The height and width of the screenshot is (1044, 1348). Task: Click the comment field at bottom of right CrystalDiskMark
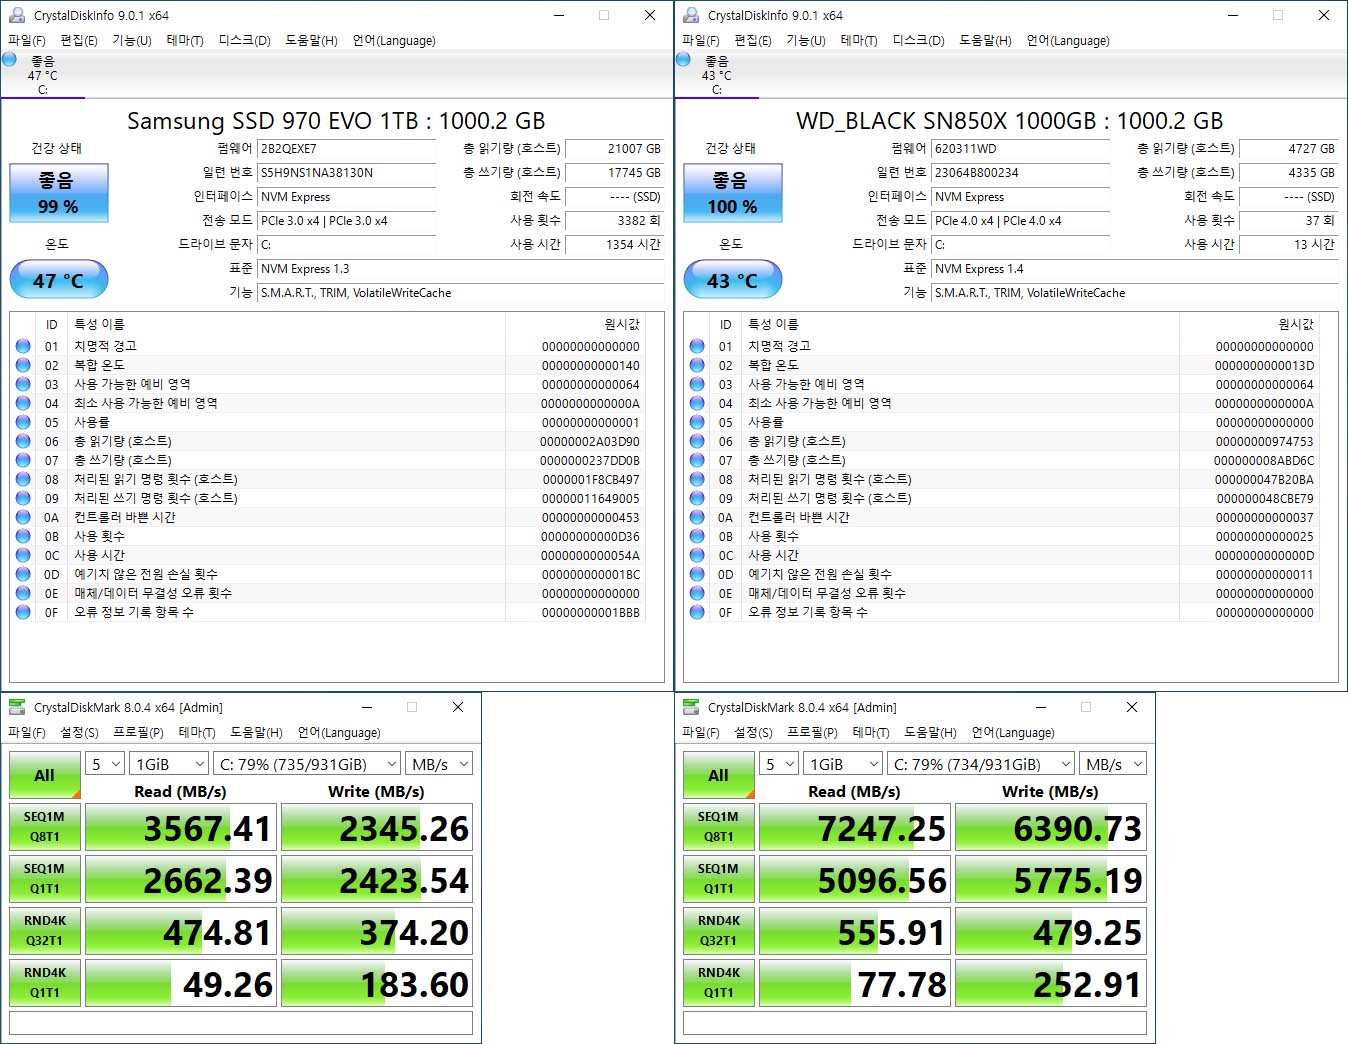pos(915,1023)
